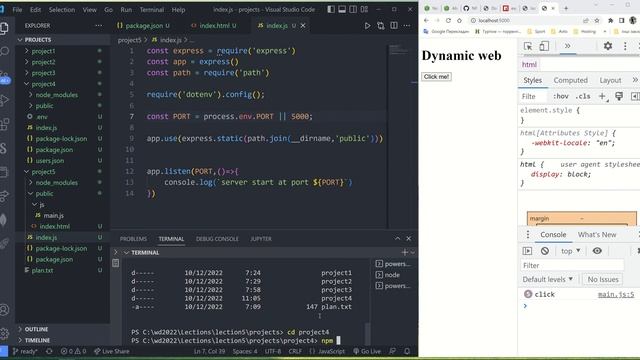The image size is (640, 360).
Task: Toggle .cls element classes panel
Action: (x=583, y=96)
